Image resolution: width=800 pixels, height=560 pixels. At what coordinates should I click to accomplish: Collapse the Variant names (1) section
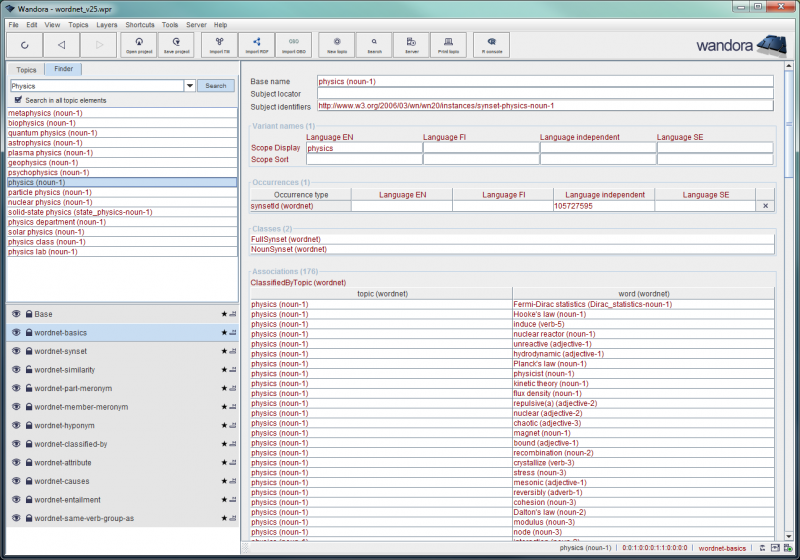click(x=282, y=126)
